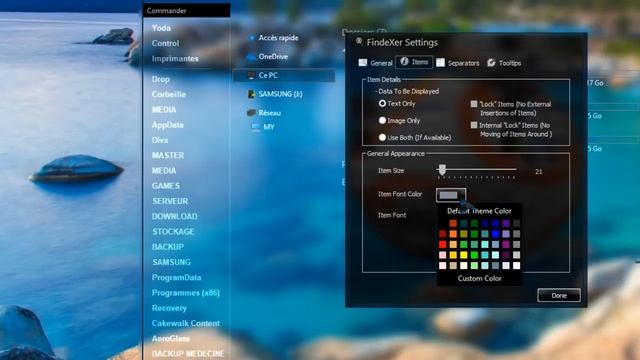
Task: Click the OneDrive cloud icon
Action: tap(251, 57)
